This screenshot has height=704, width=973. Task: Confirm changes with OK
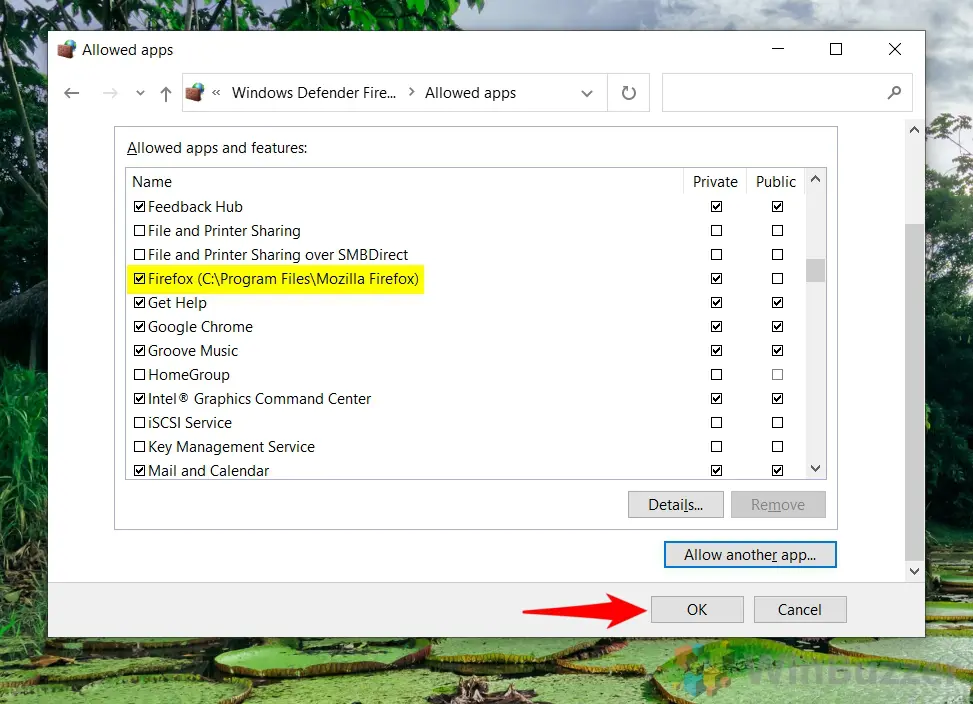[x=697, y=610]
